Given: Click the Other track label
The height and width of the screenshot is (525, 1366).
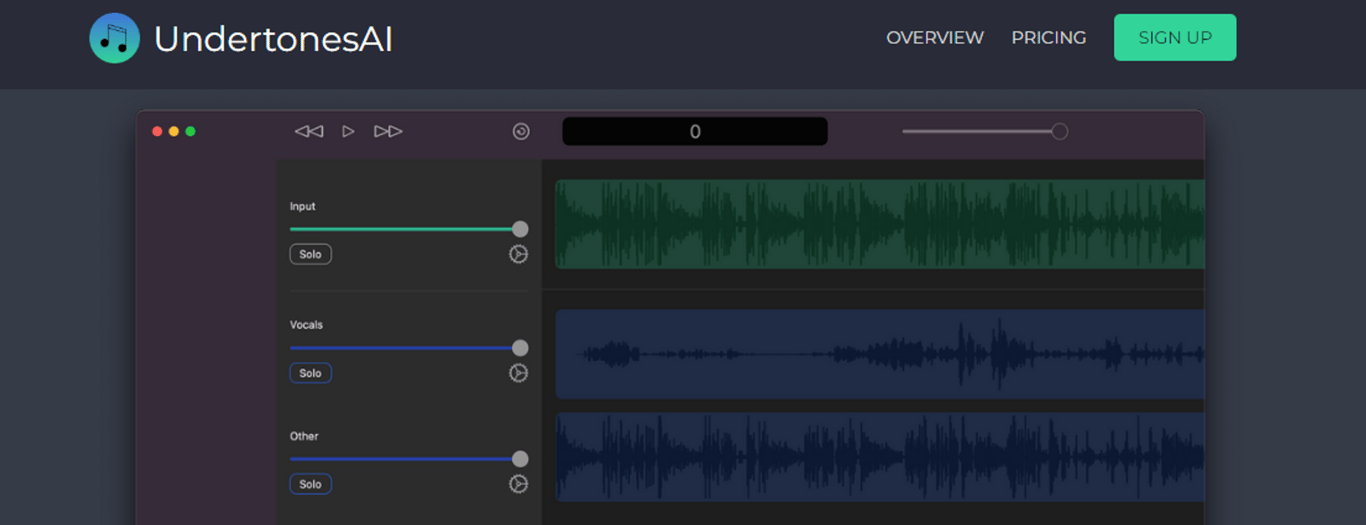Looking at the screenshot, I should 304,436.
